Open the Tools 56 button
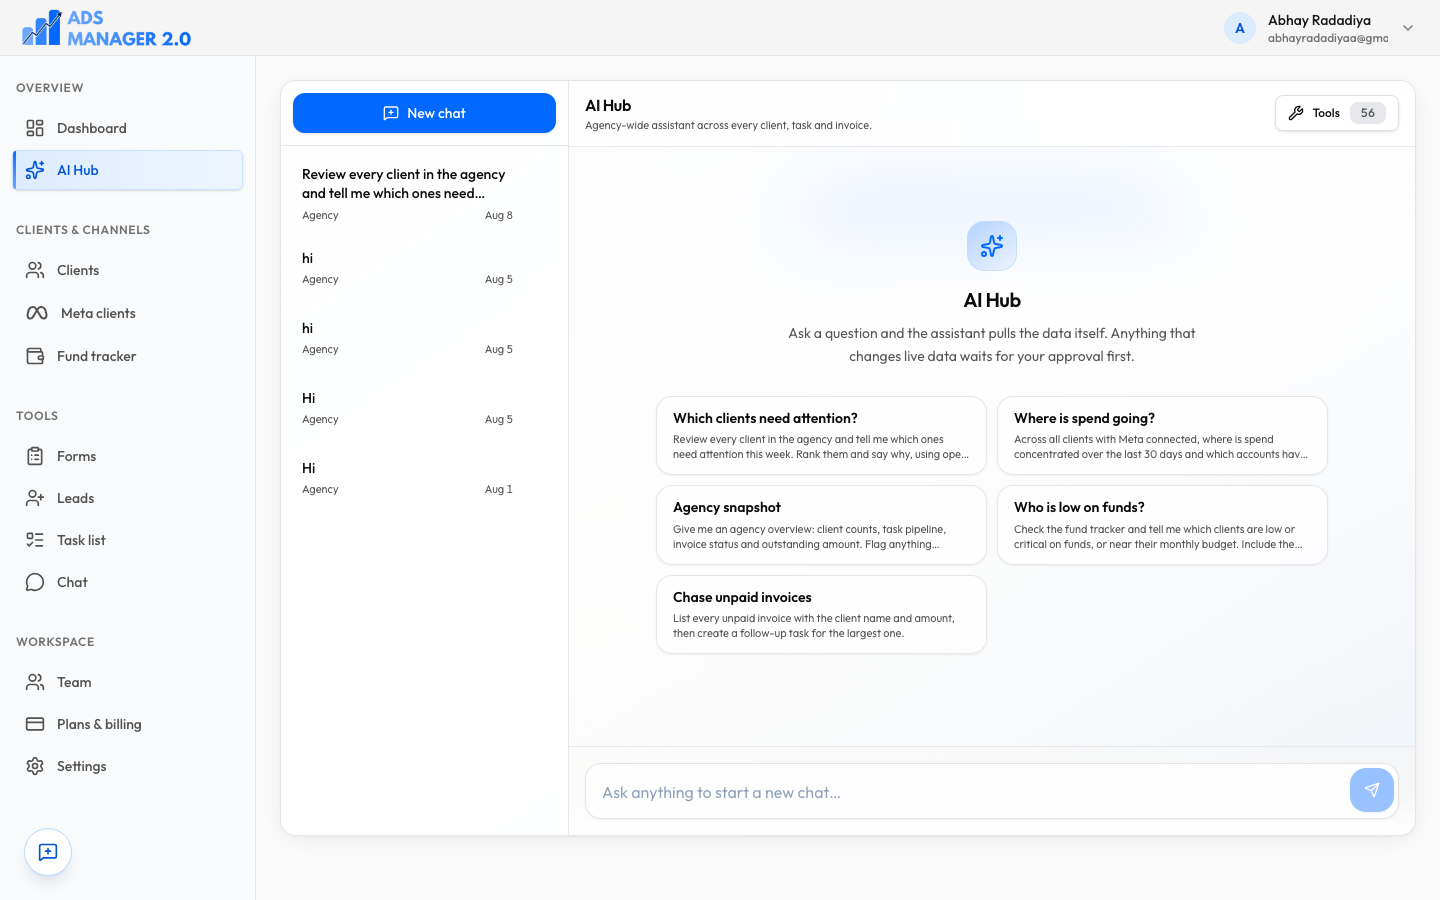Image resolution: width=1440 pixels, height=900 pixels. pyautogui.click(x=1336, y=113)
